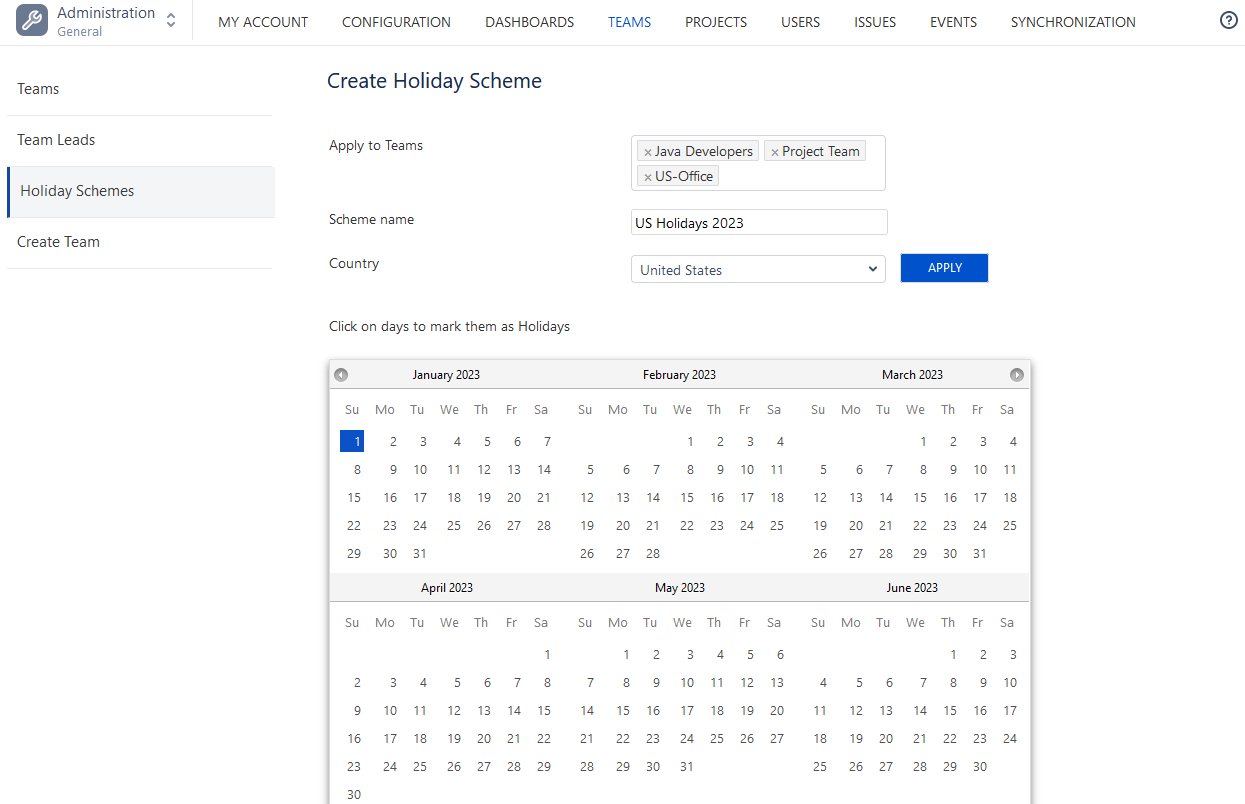Mark May 29 as holiday
This screenshot has width=1245, height=804.
click(x=623, y=766)
